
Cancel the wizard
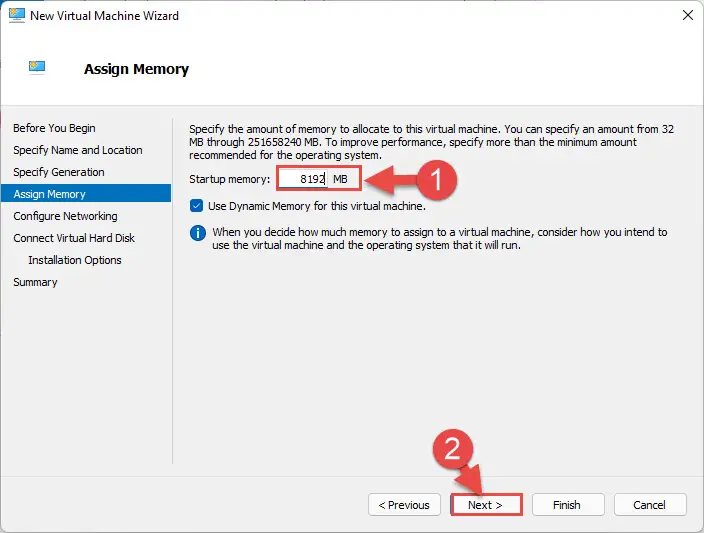click(650, 505)
